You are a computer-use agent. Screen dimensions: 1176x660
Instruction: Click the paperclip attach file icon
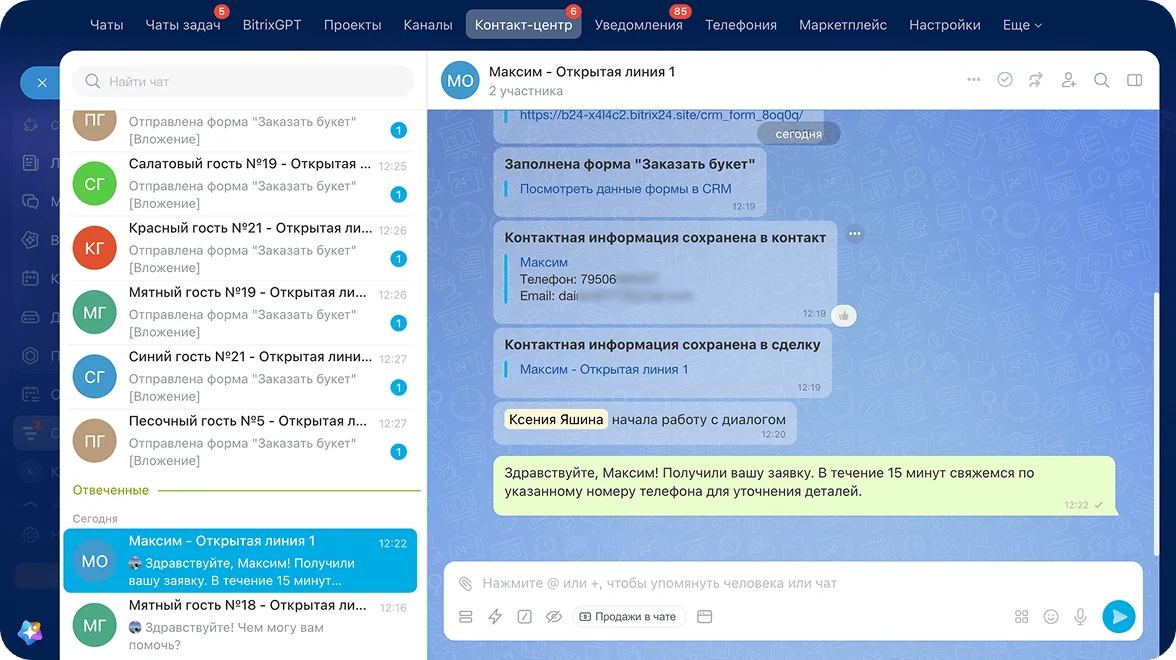point(466,584)
